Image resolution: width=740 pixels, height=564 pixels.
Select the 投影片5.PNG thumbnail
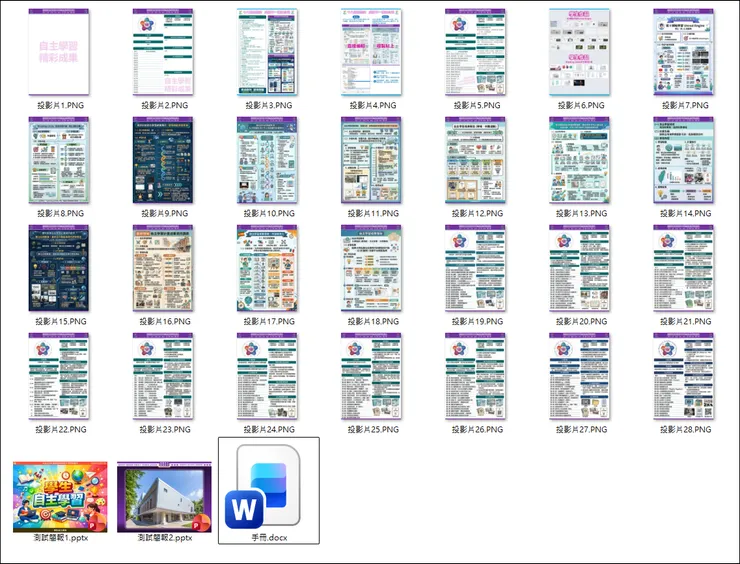tap(475, 52)
